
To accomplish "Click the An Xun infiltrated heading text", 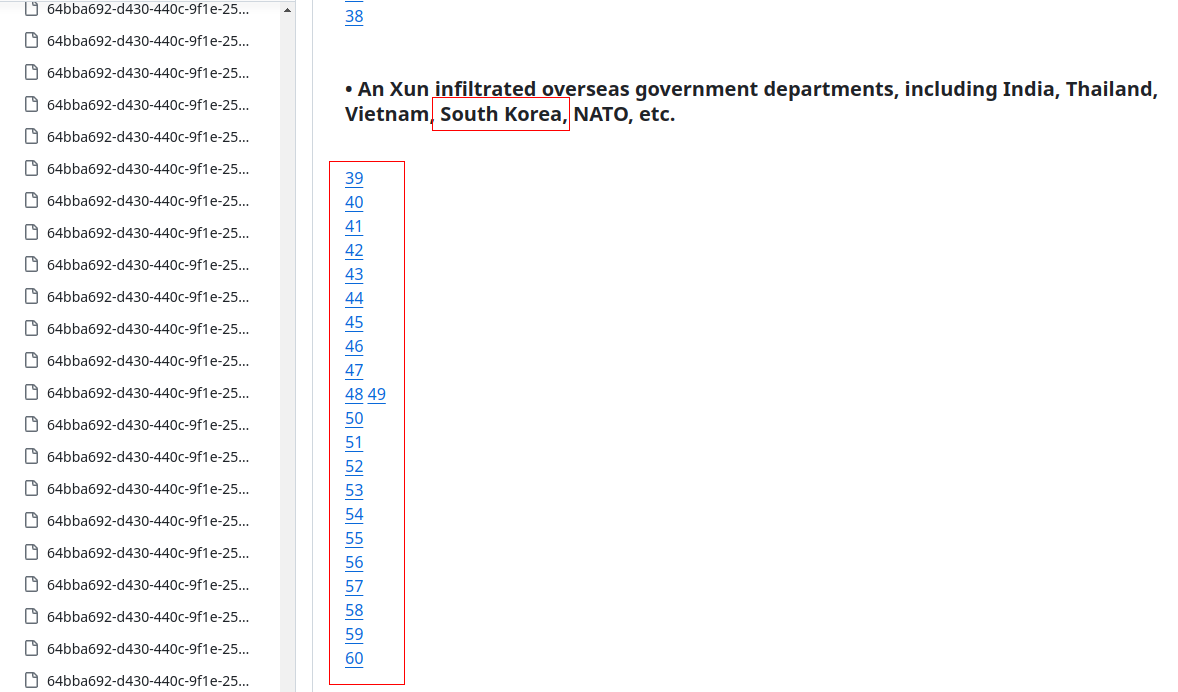I will pyautogui.click(x=751, y=101).
